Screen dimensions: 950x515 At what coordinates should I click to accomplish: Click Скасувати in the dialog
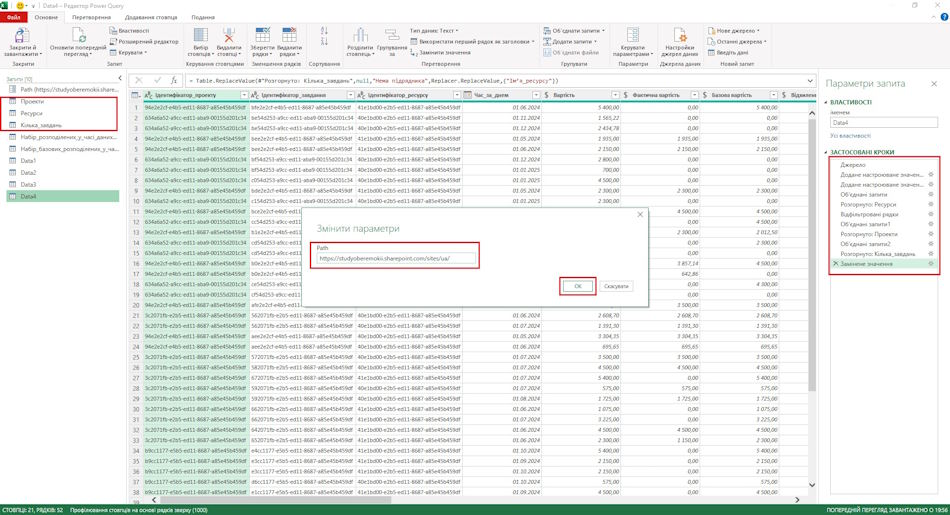click(x=616, y=286)
